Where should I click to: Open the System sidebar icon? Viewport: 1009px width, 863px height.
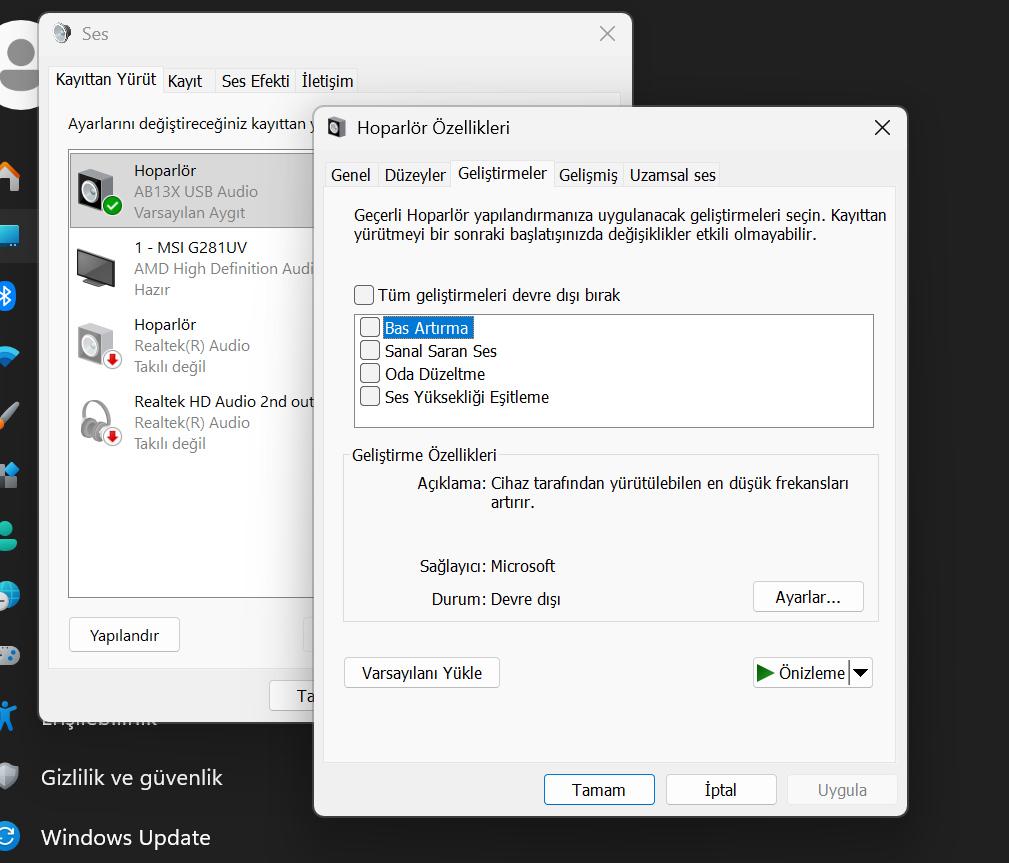point(9,236)
